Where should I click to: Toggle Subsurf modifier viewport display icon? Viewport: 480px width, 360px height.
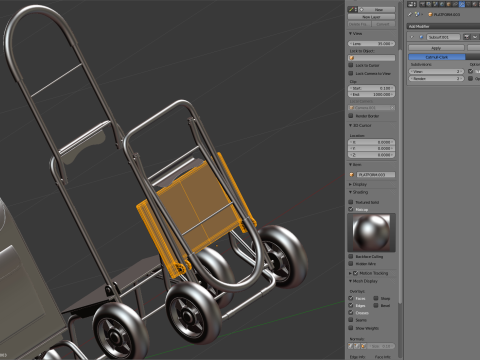(475, 37)
